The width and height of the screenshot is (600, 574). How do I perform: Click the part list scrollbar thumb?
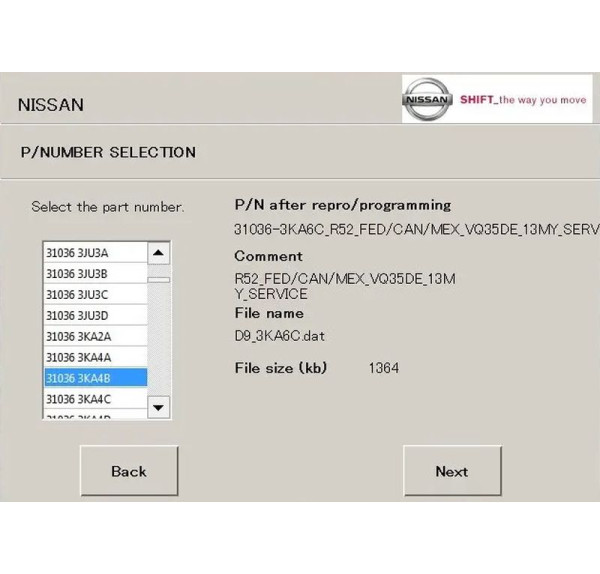(x=159, y=279)
